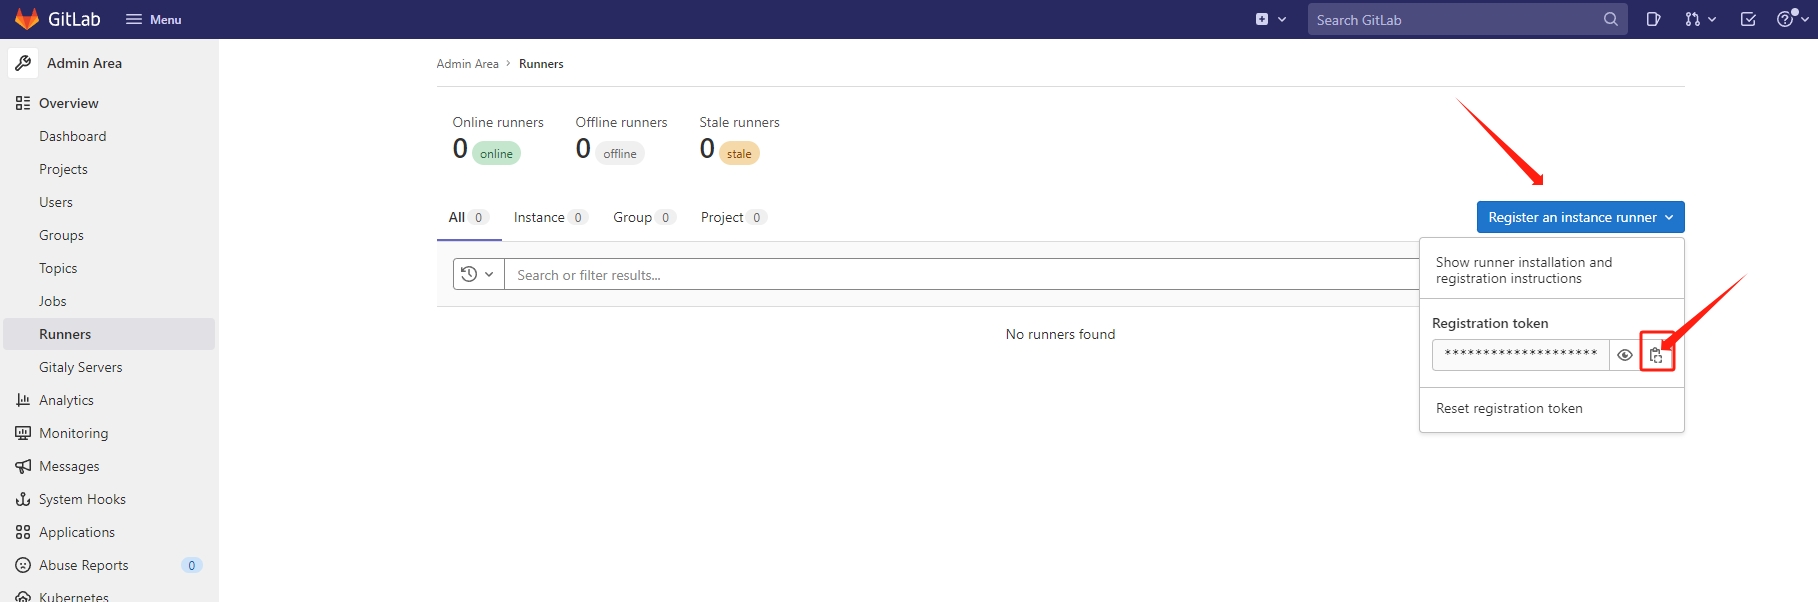Click the GitLab fox logo
The width and height of the screenshot is (1818, 602).
pos(27,19)
